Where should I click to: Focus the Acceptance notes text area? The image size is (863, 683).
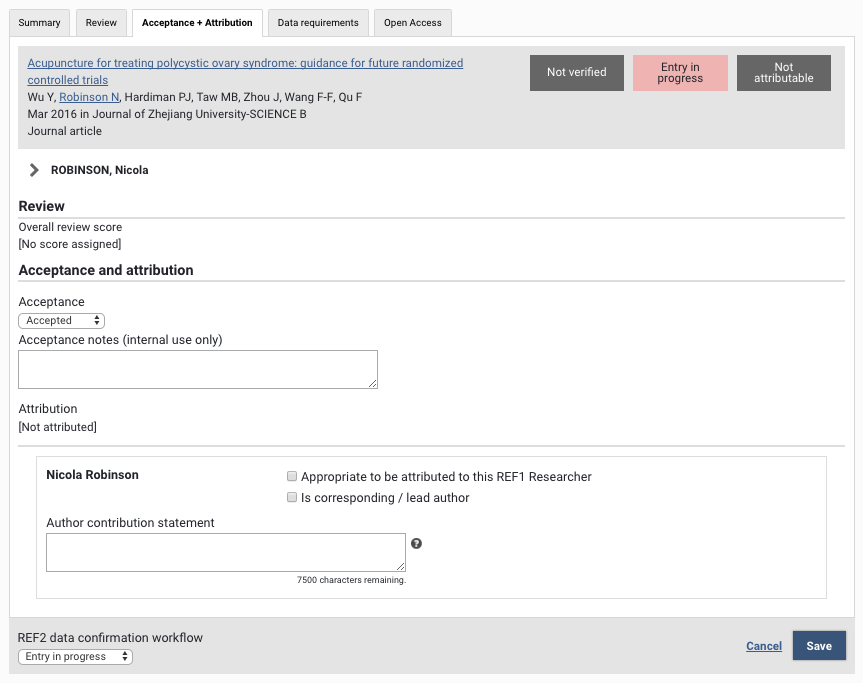[x=198, y=369]
